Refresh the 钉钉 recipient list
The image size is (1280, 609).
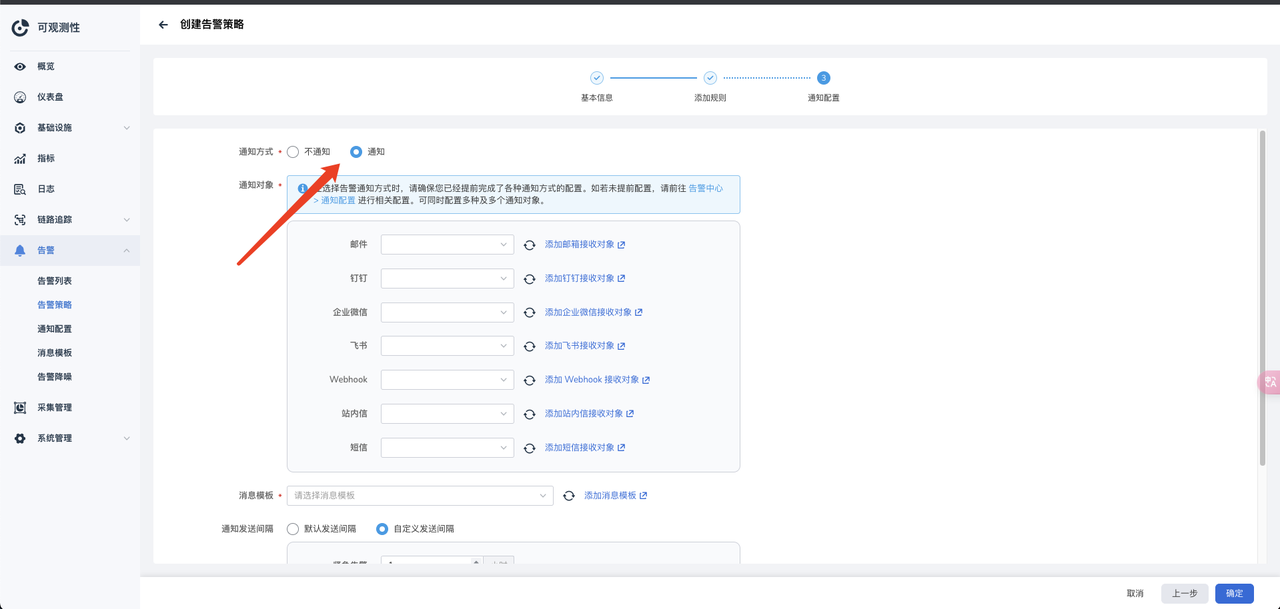tap(529, 278)
